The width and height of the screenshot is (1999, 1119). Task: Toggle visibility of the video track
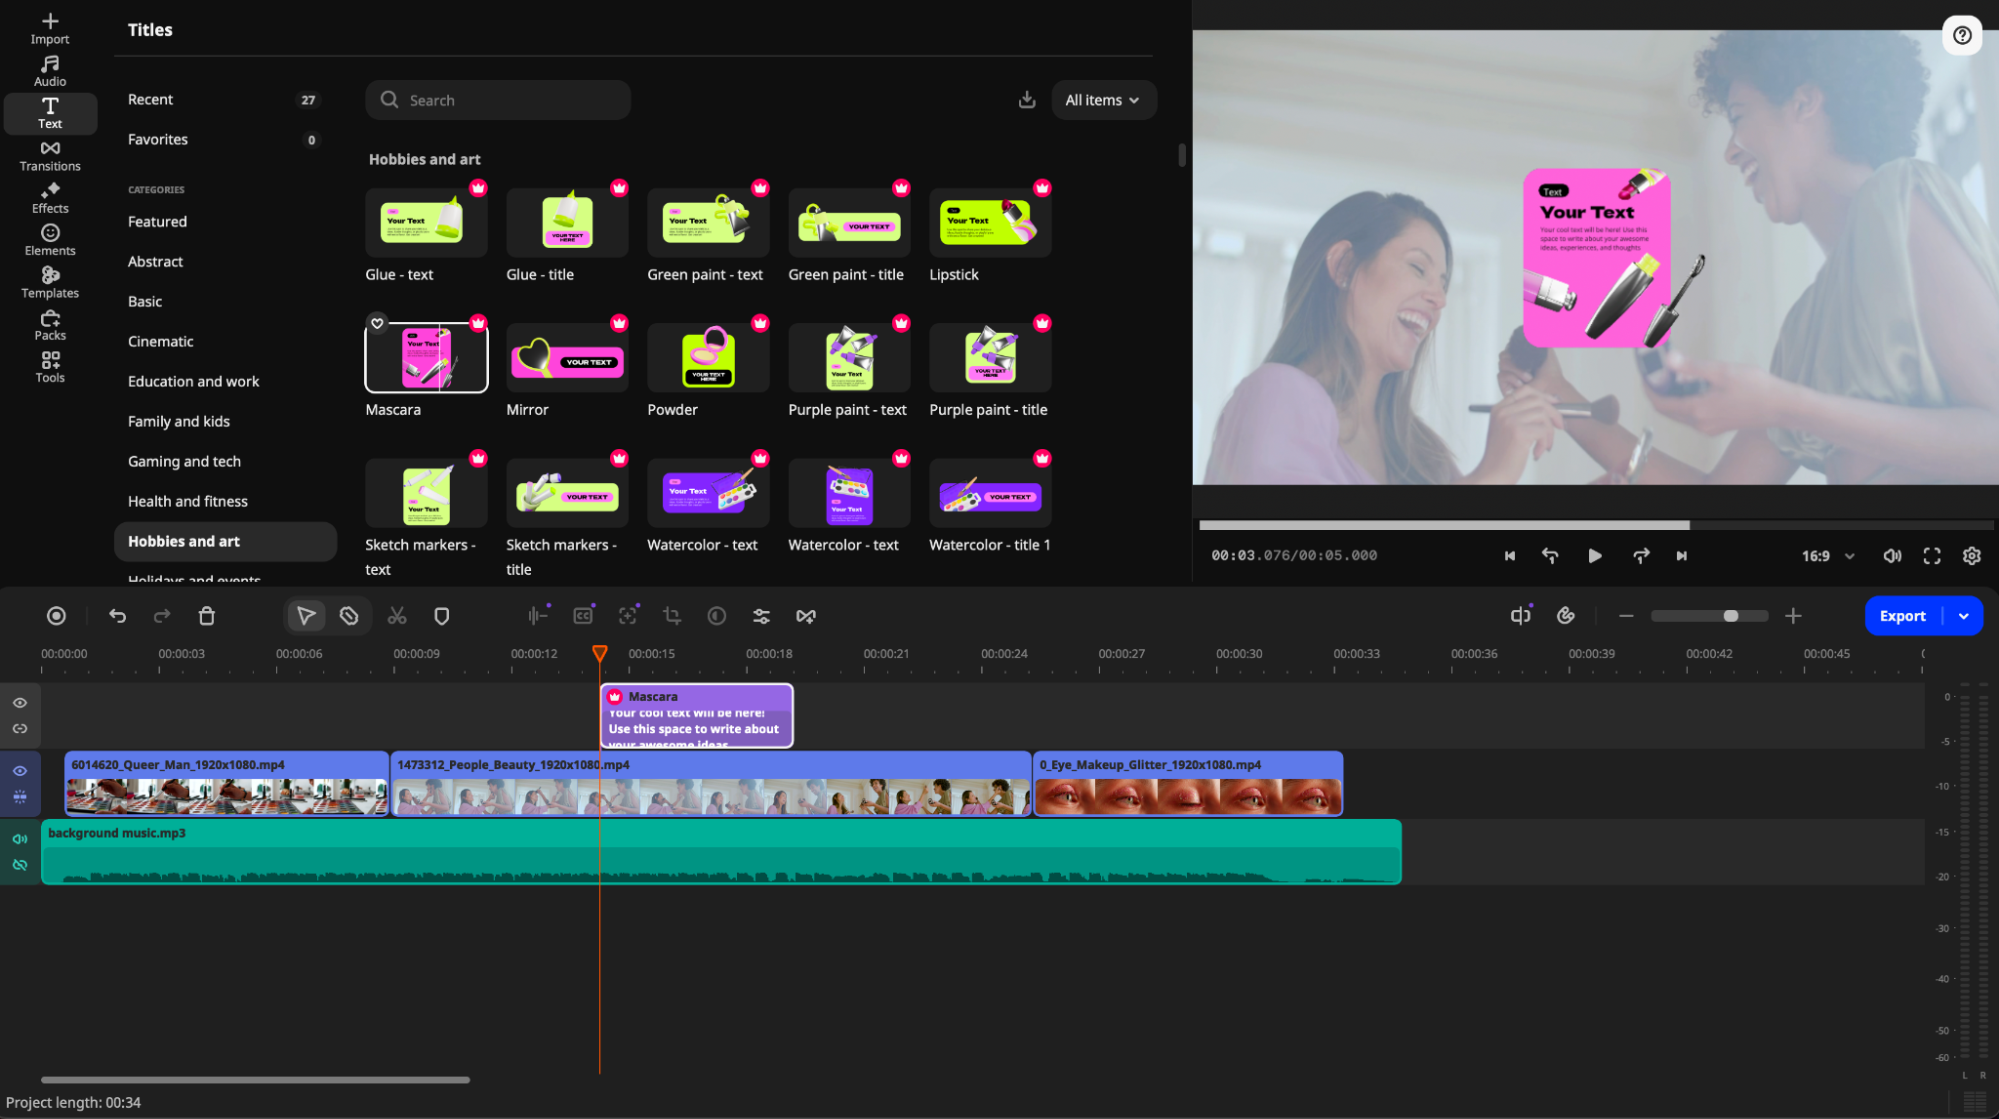click(x=20, y=771)
